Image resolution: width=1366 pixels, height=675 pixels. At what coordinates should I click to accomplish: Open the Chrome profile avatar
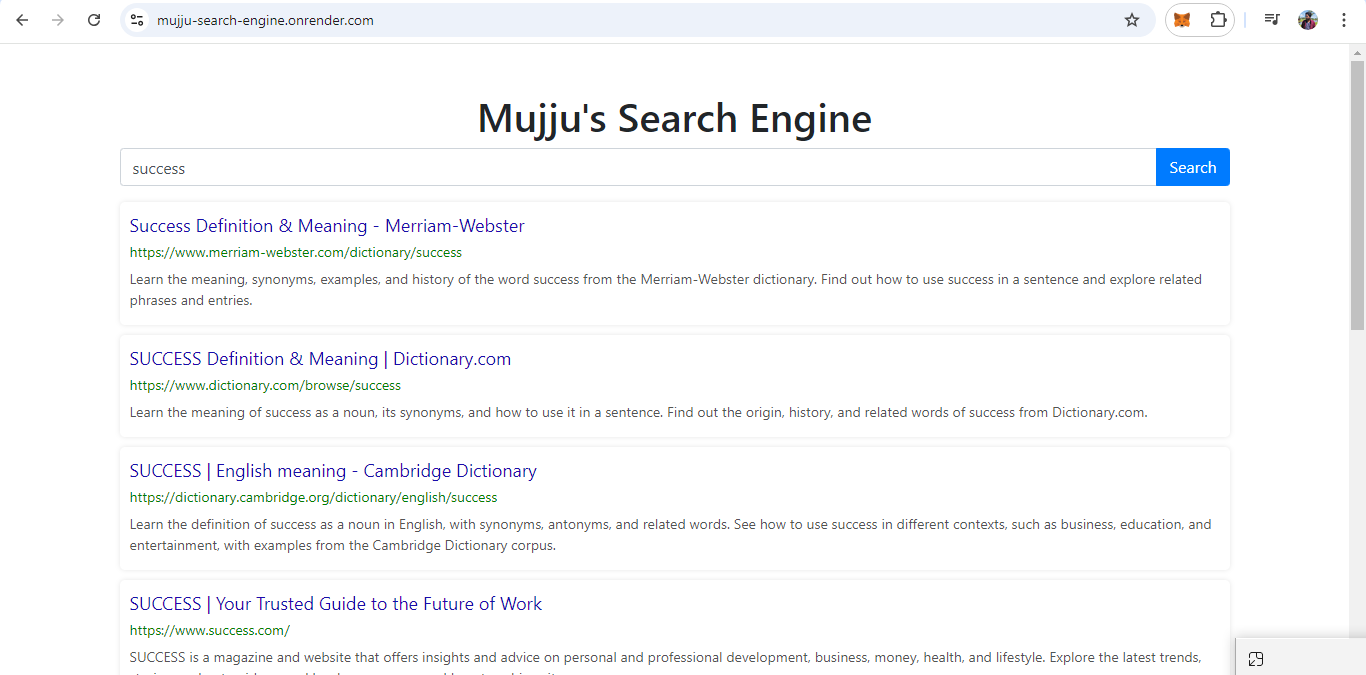(1308, 20)
